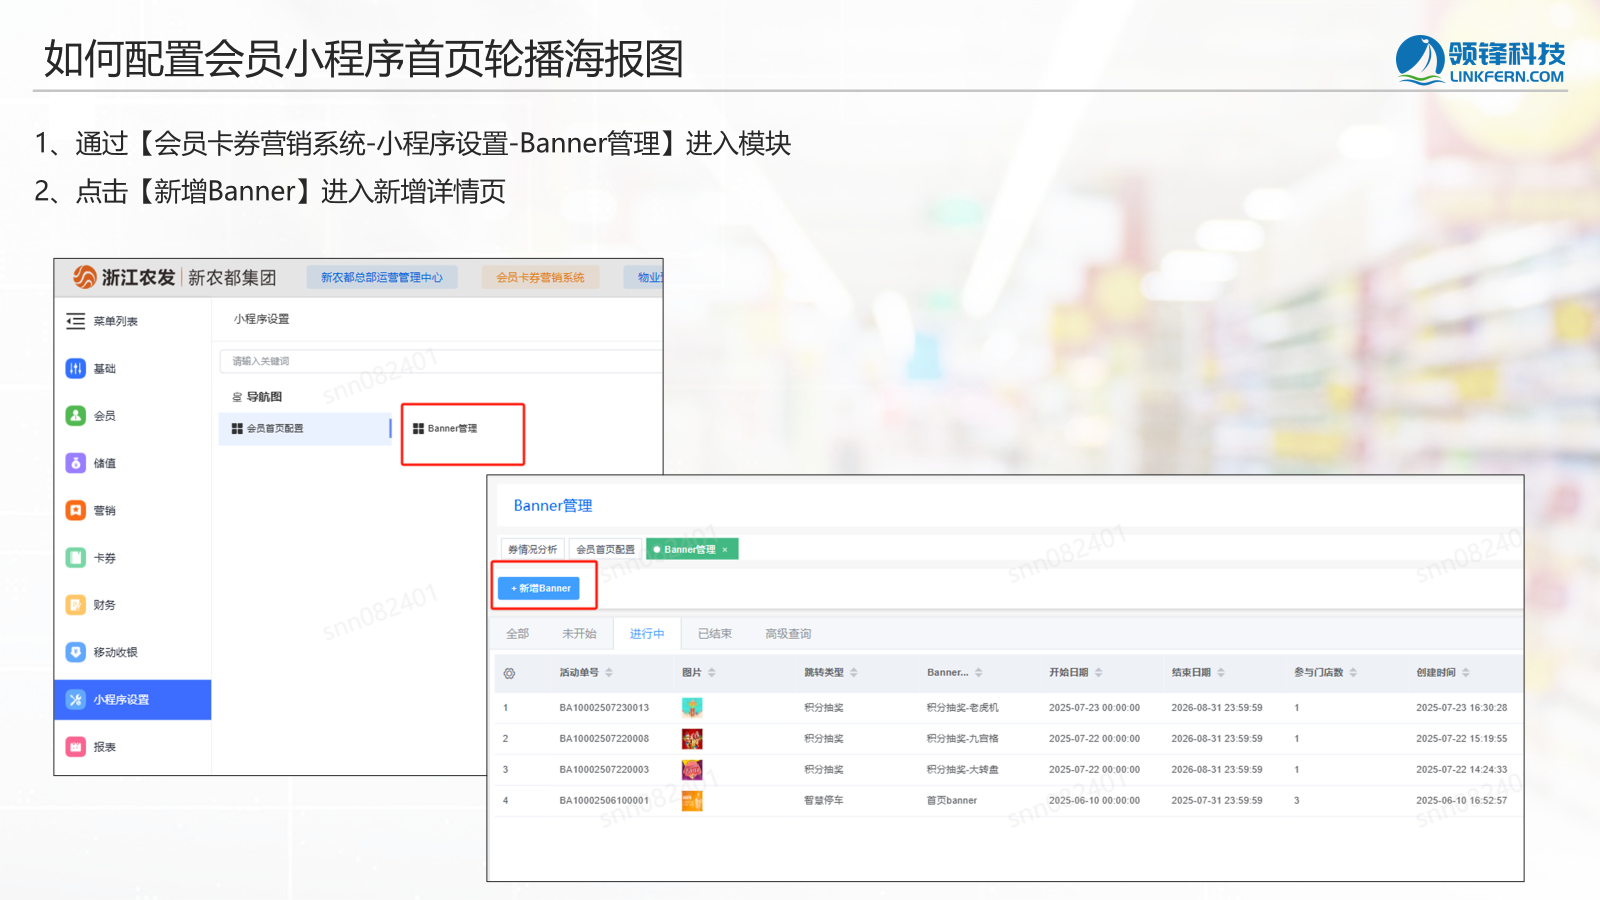
Task: Sort by 创建时间 column sort arrows
Action: [1465, 673]
